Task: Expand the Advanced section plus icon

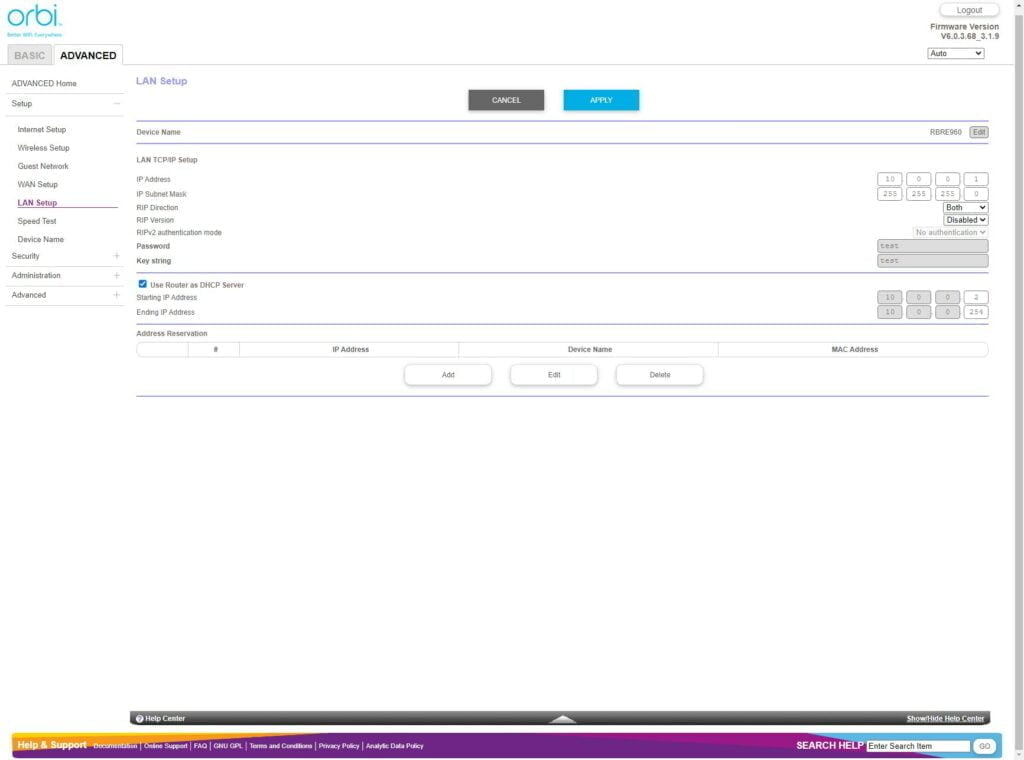Action: point(117,295)
